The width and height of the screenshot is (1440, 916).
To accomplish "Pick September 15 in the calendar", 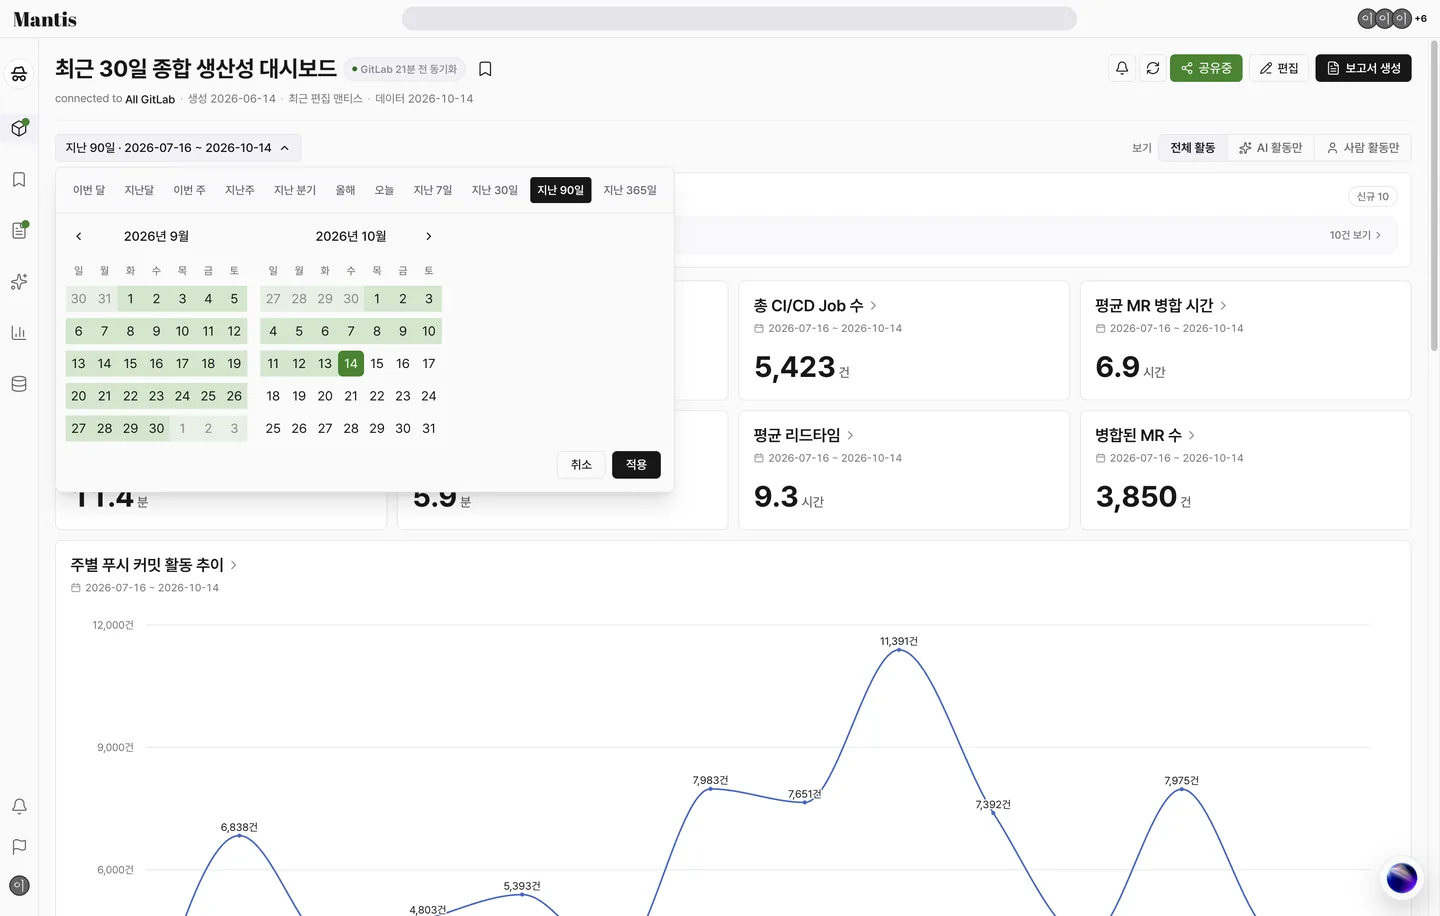I will pos(130,364).
